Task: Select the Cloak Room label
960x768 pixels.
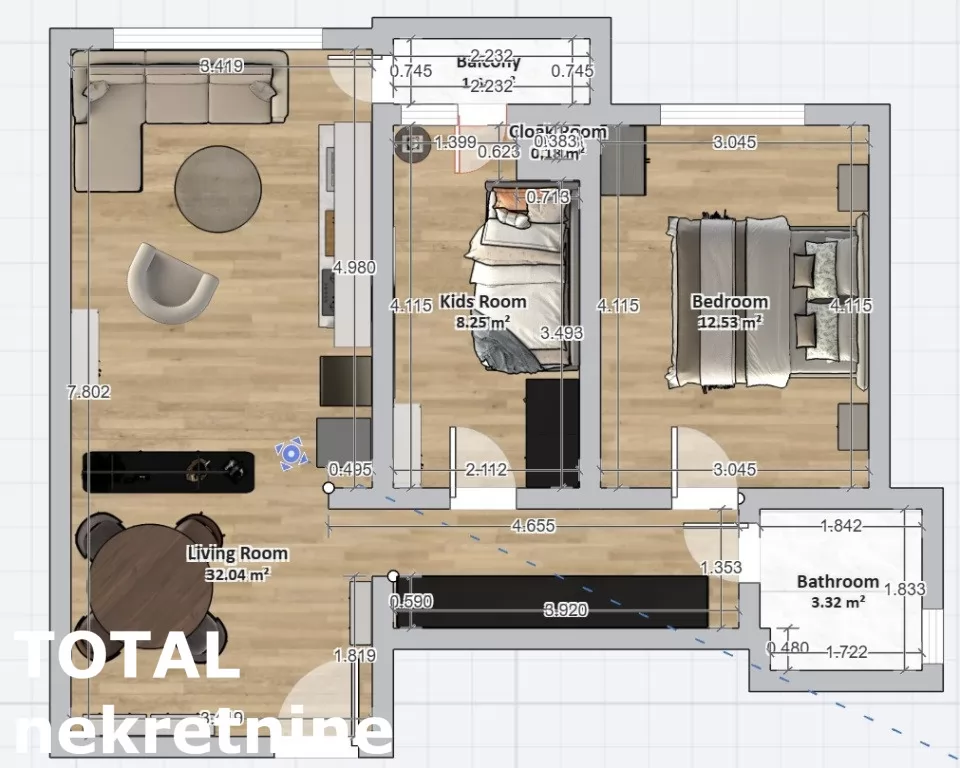Action: pos(558,132)
